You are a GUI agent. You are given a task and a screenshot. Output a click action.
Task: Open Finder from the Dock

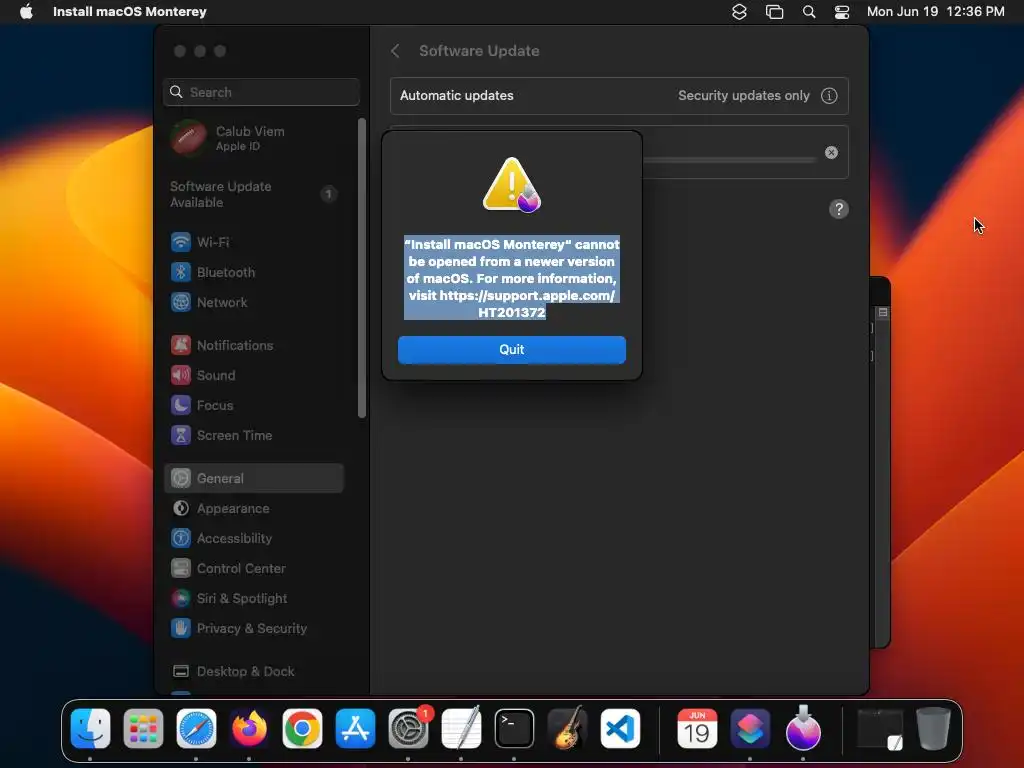coord(90,728)
